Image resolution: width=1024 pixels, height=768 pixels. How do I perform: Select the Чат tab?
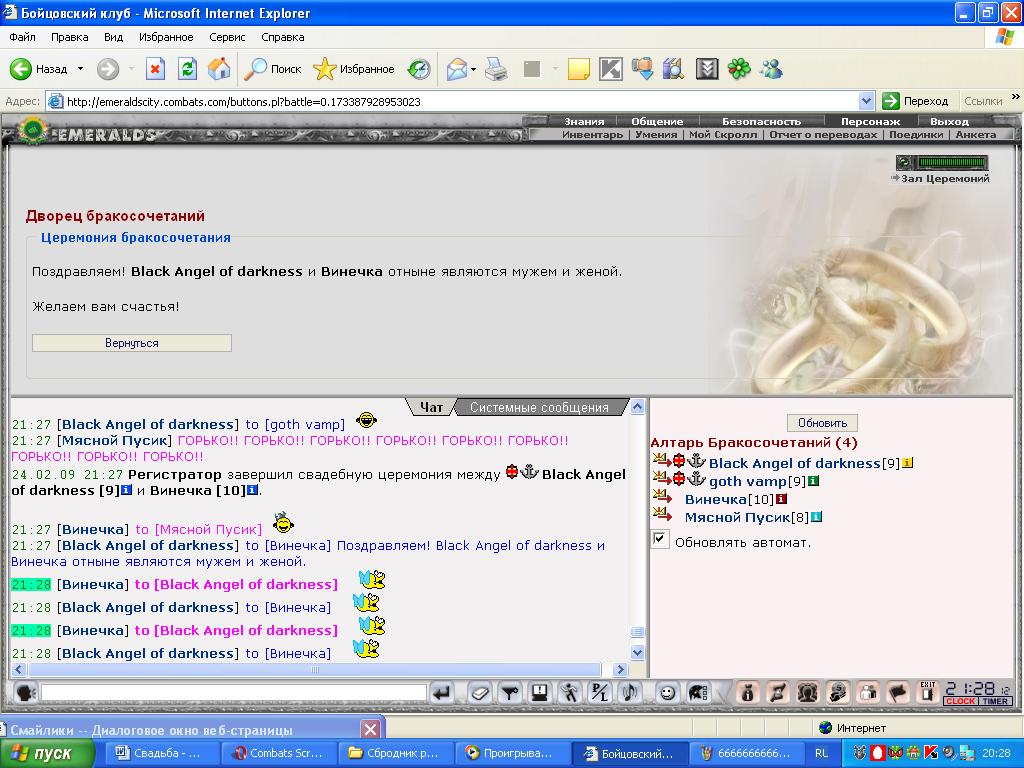431,408
